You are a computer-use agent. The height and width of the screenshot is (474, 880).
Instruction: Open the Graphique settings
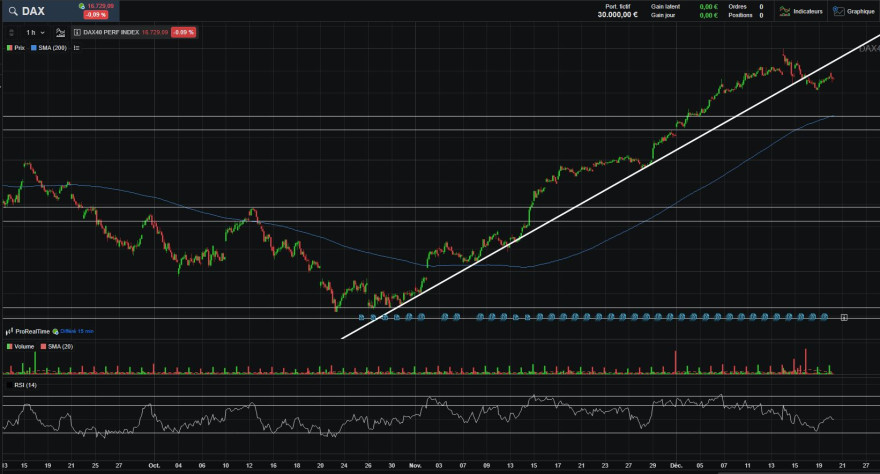[x=851, y=11]
